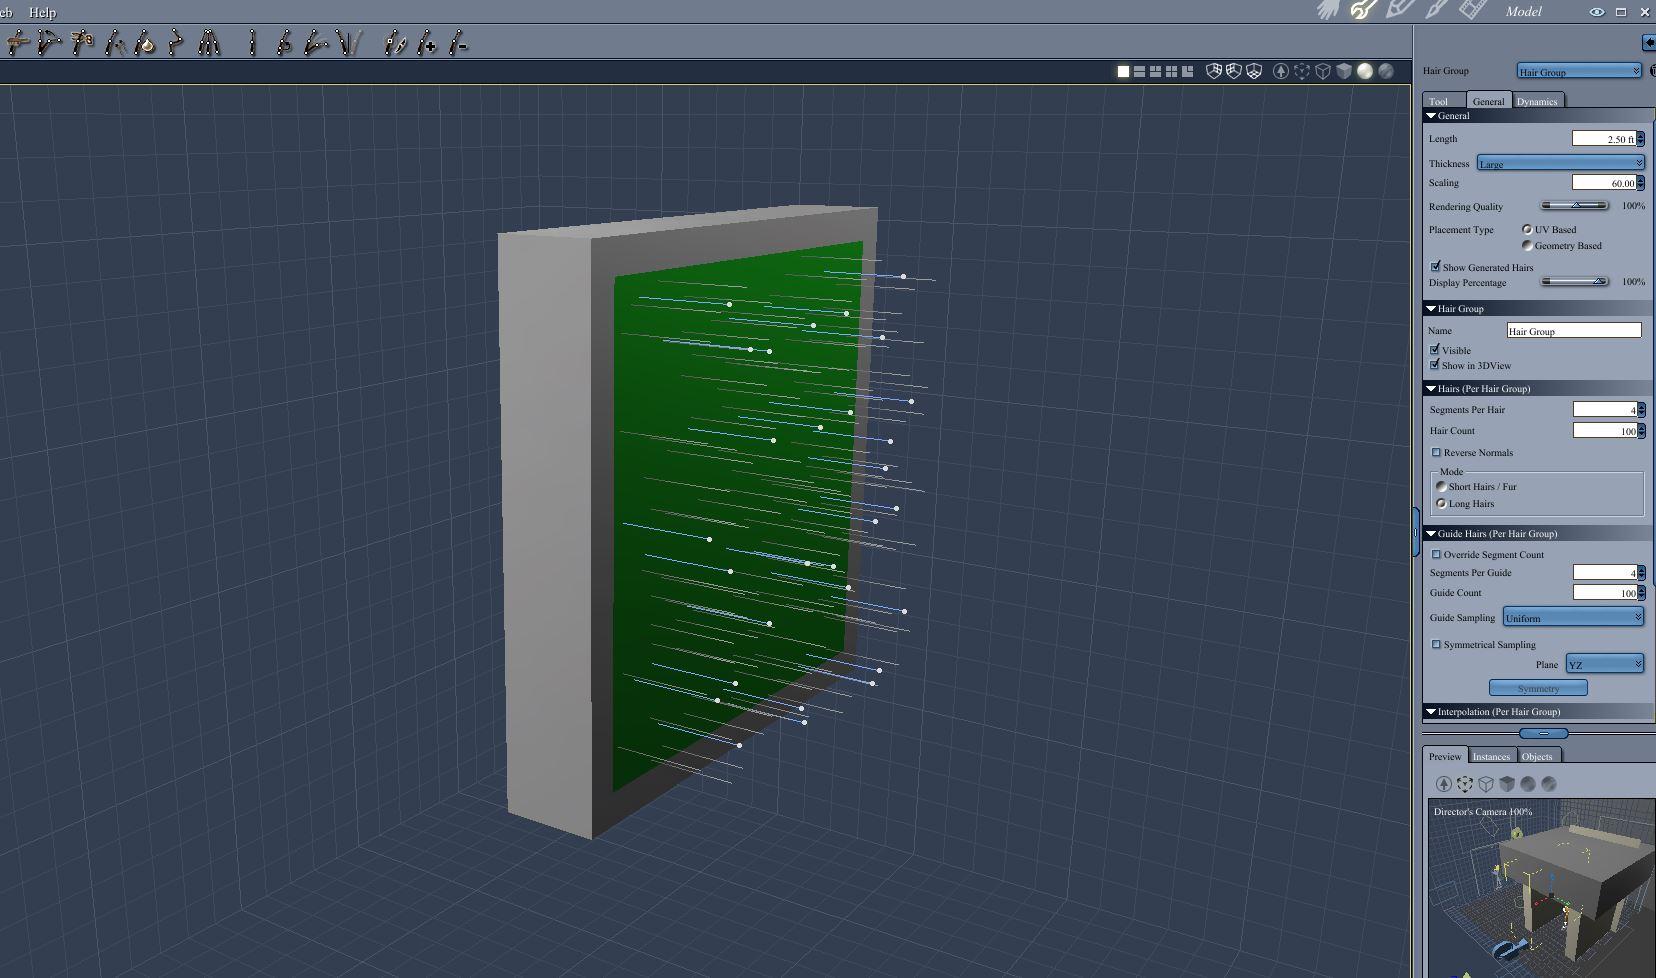Select the three-strand clump hair tool

tap(209, 43)
